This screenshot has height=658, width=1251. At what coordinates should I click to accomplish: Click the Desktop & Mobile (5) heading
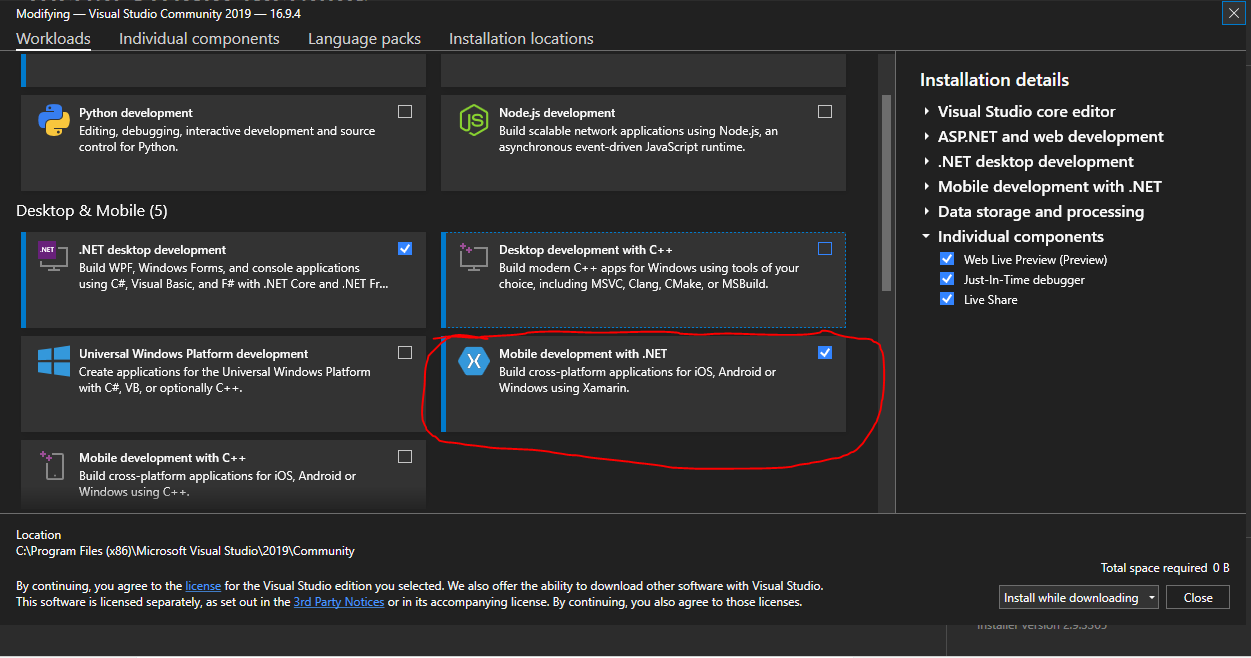(x=92, y=211)
